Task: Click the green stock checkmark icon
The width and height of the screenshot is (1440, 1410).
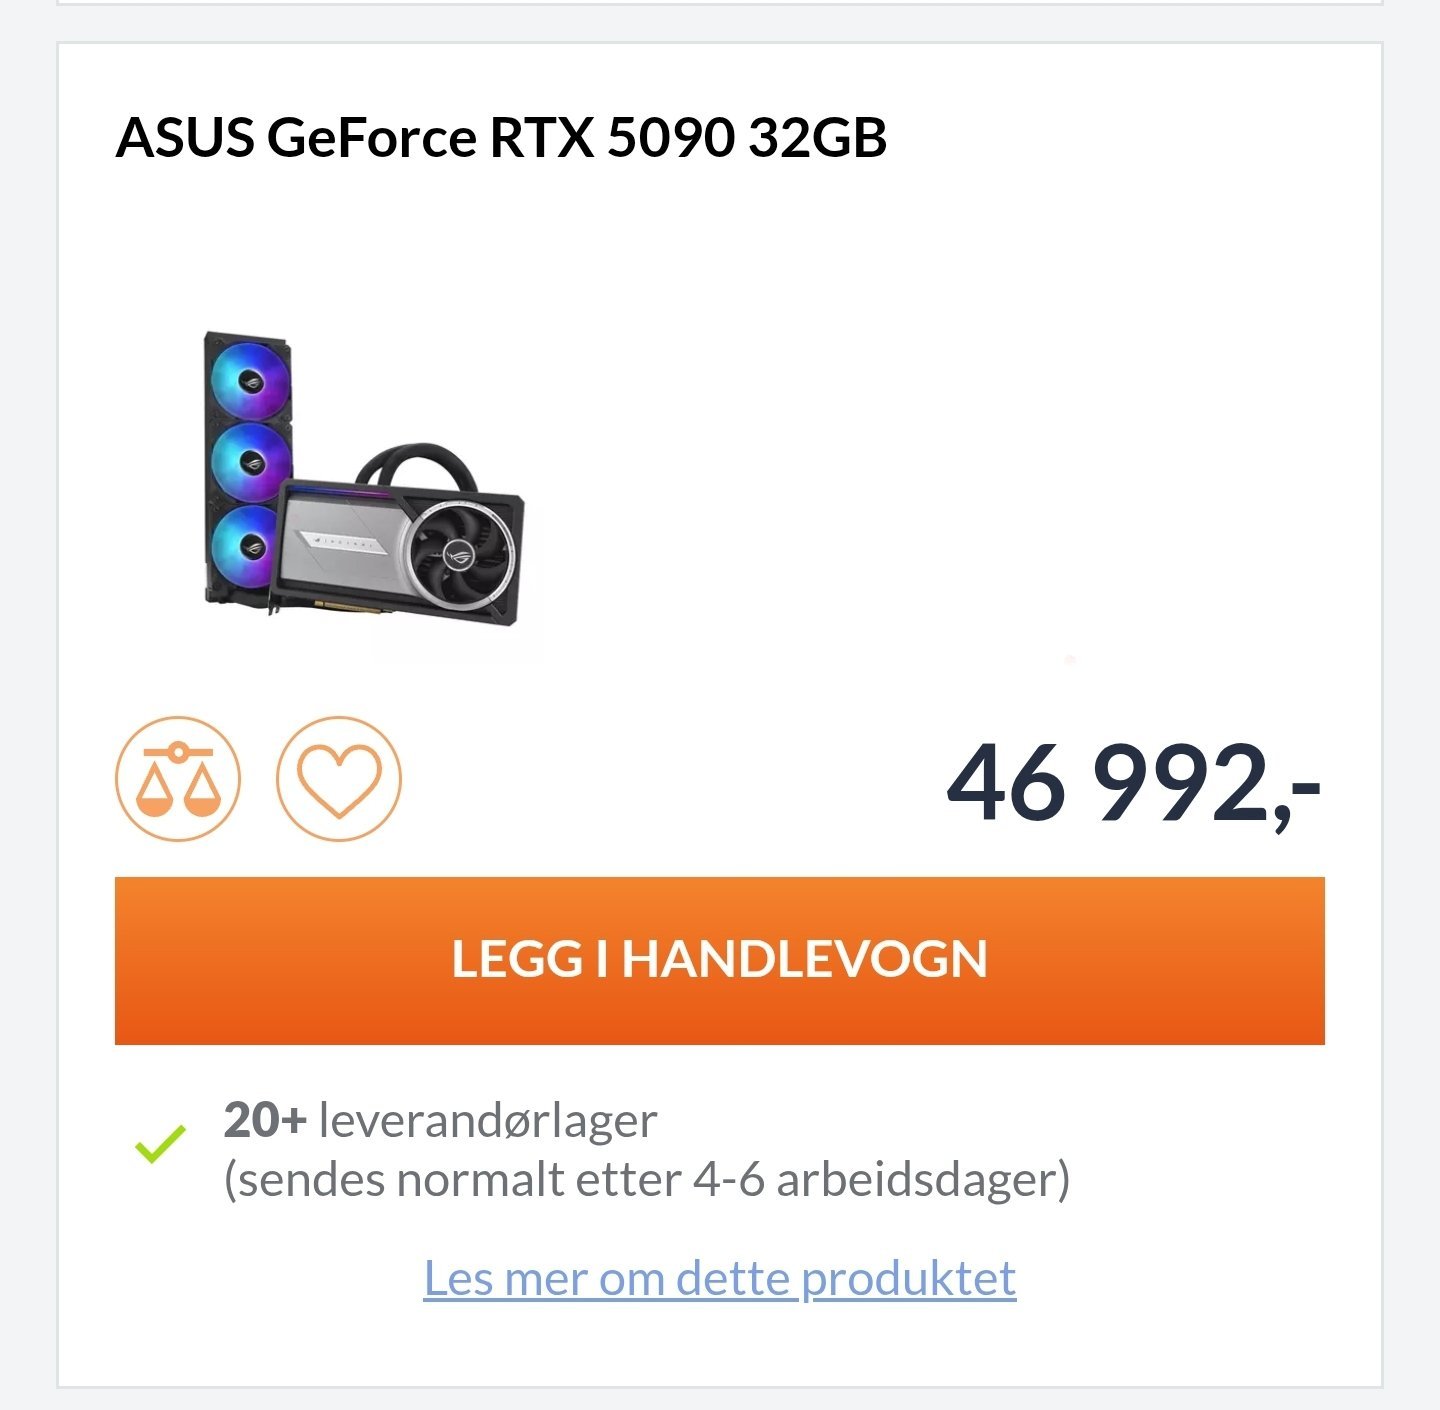Action: (x=160, y=1144)
